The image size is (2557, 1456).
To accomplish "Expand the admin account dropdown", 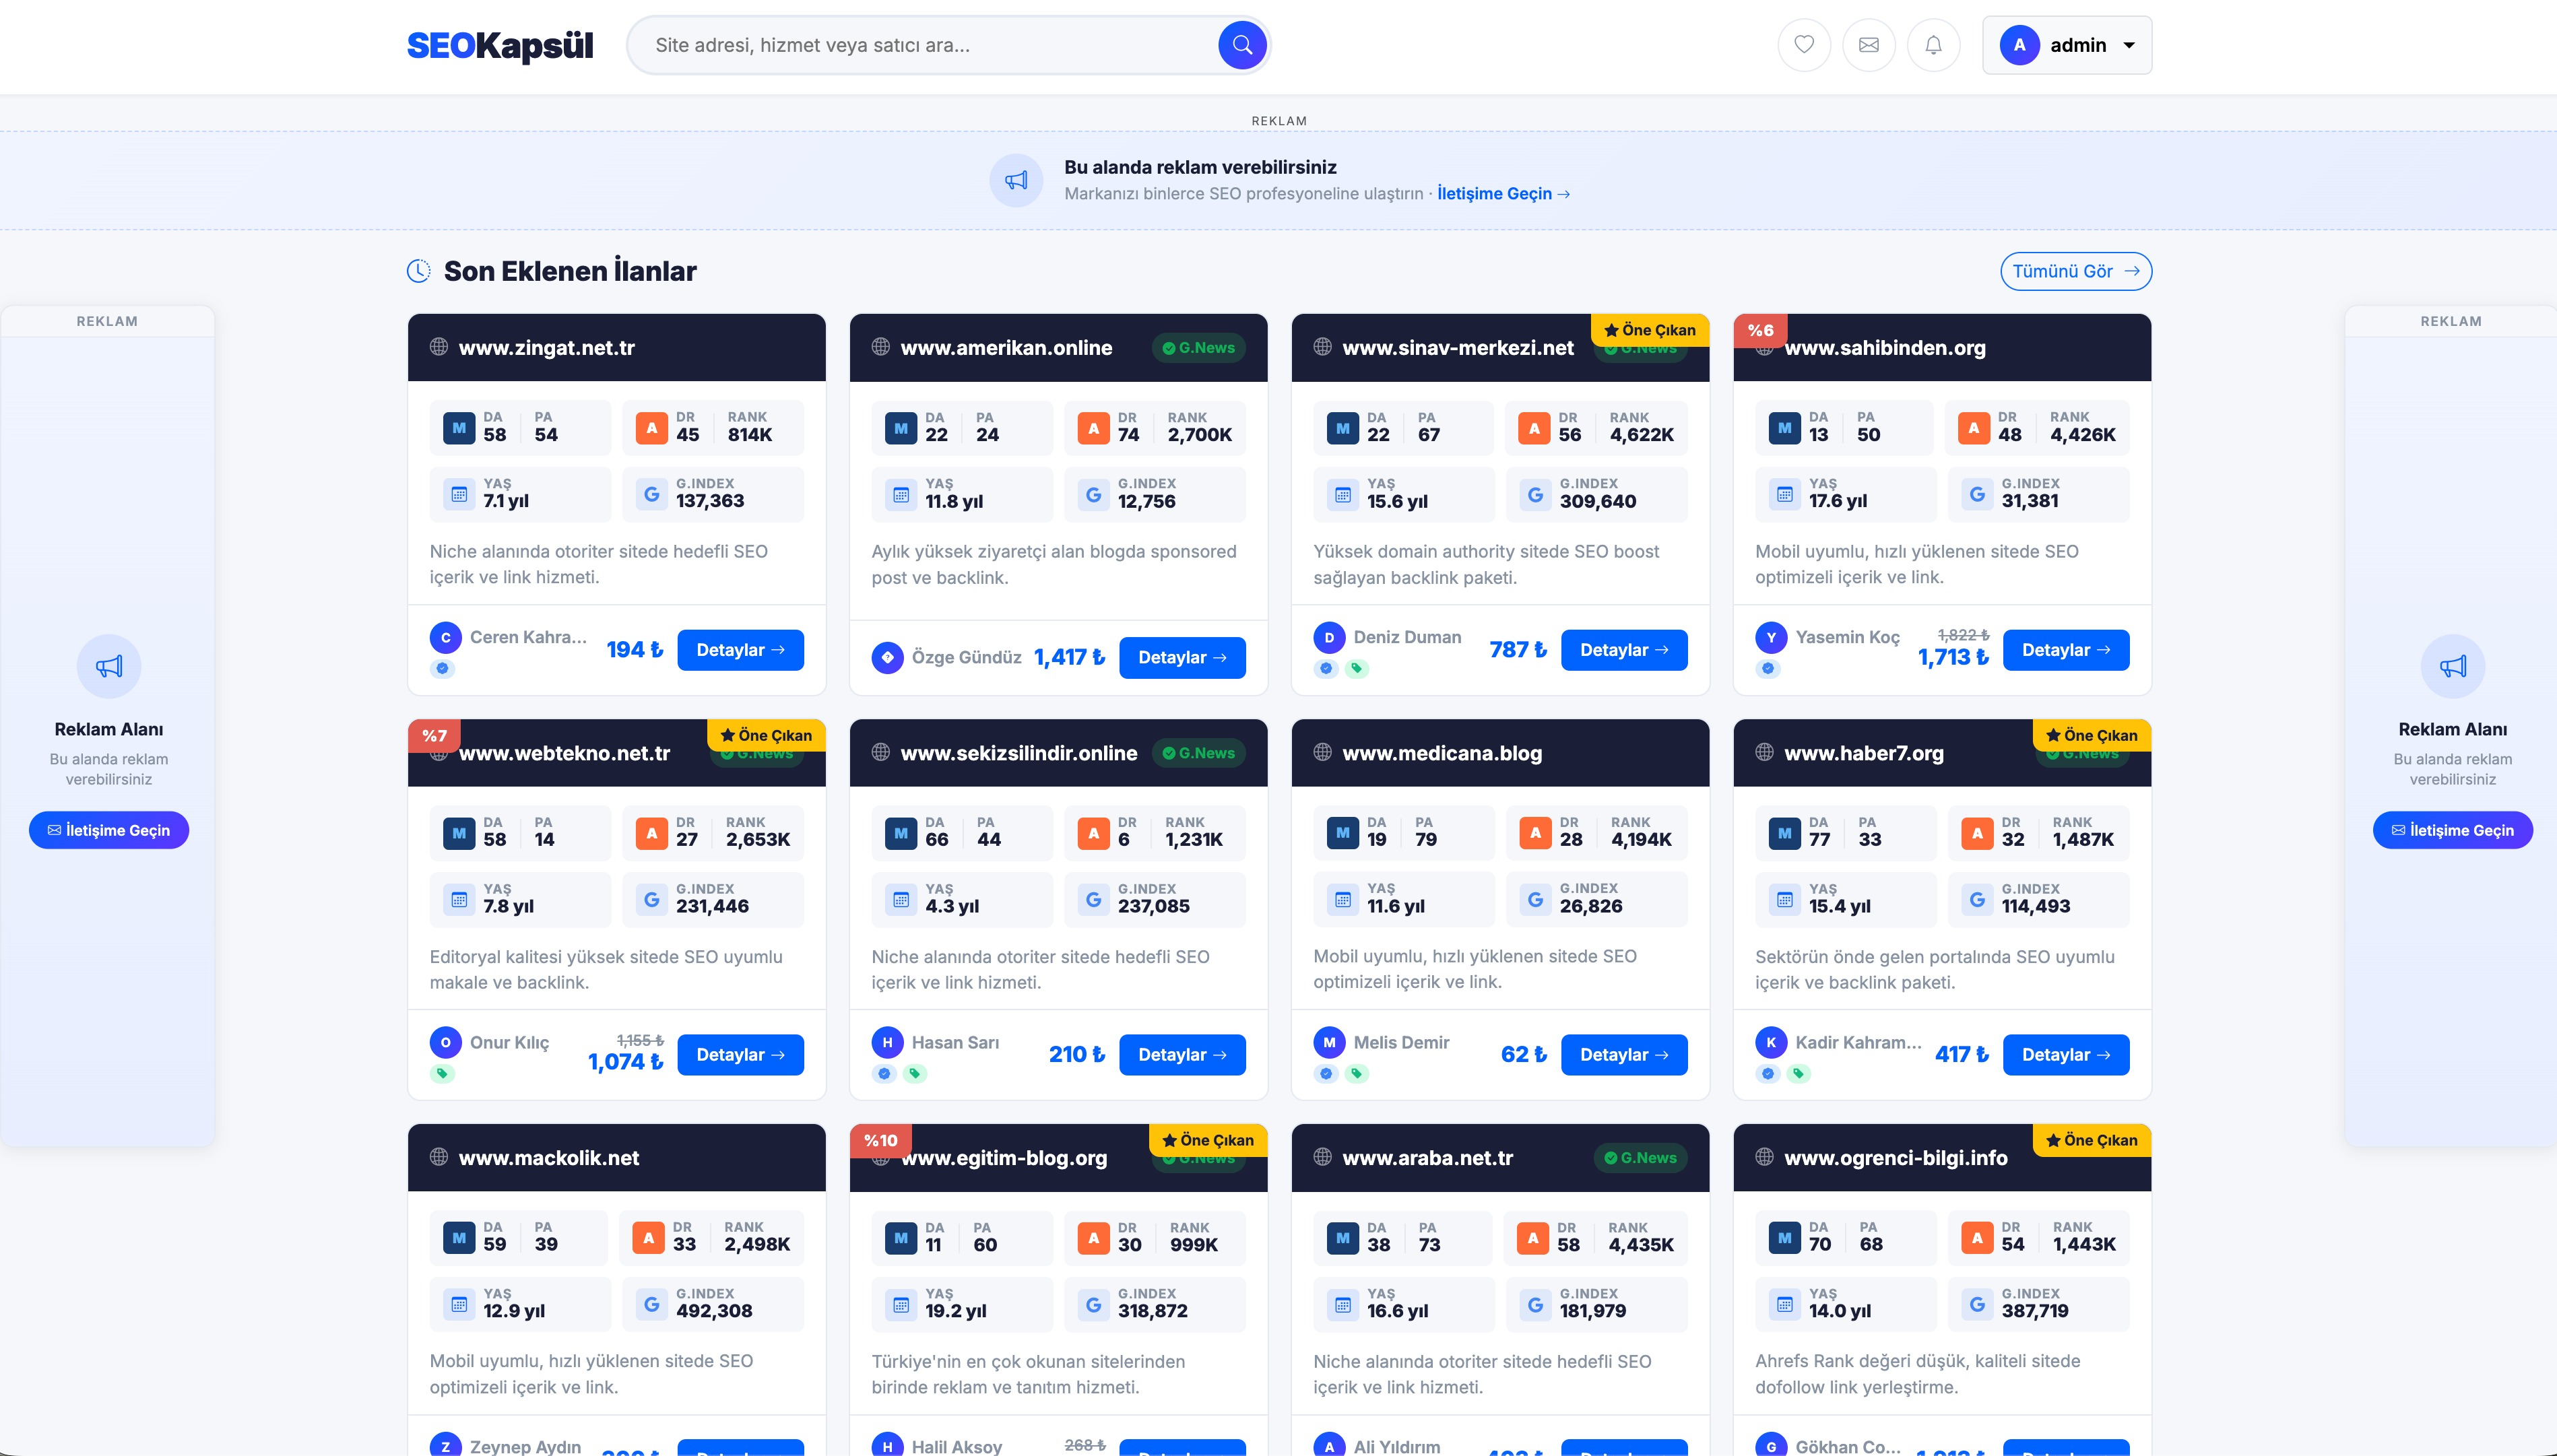I will pos(2066,45).
